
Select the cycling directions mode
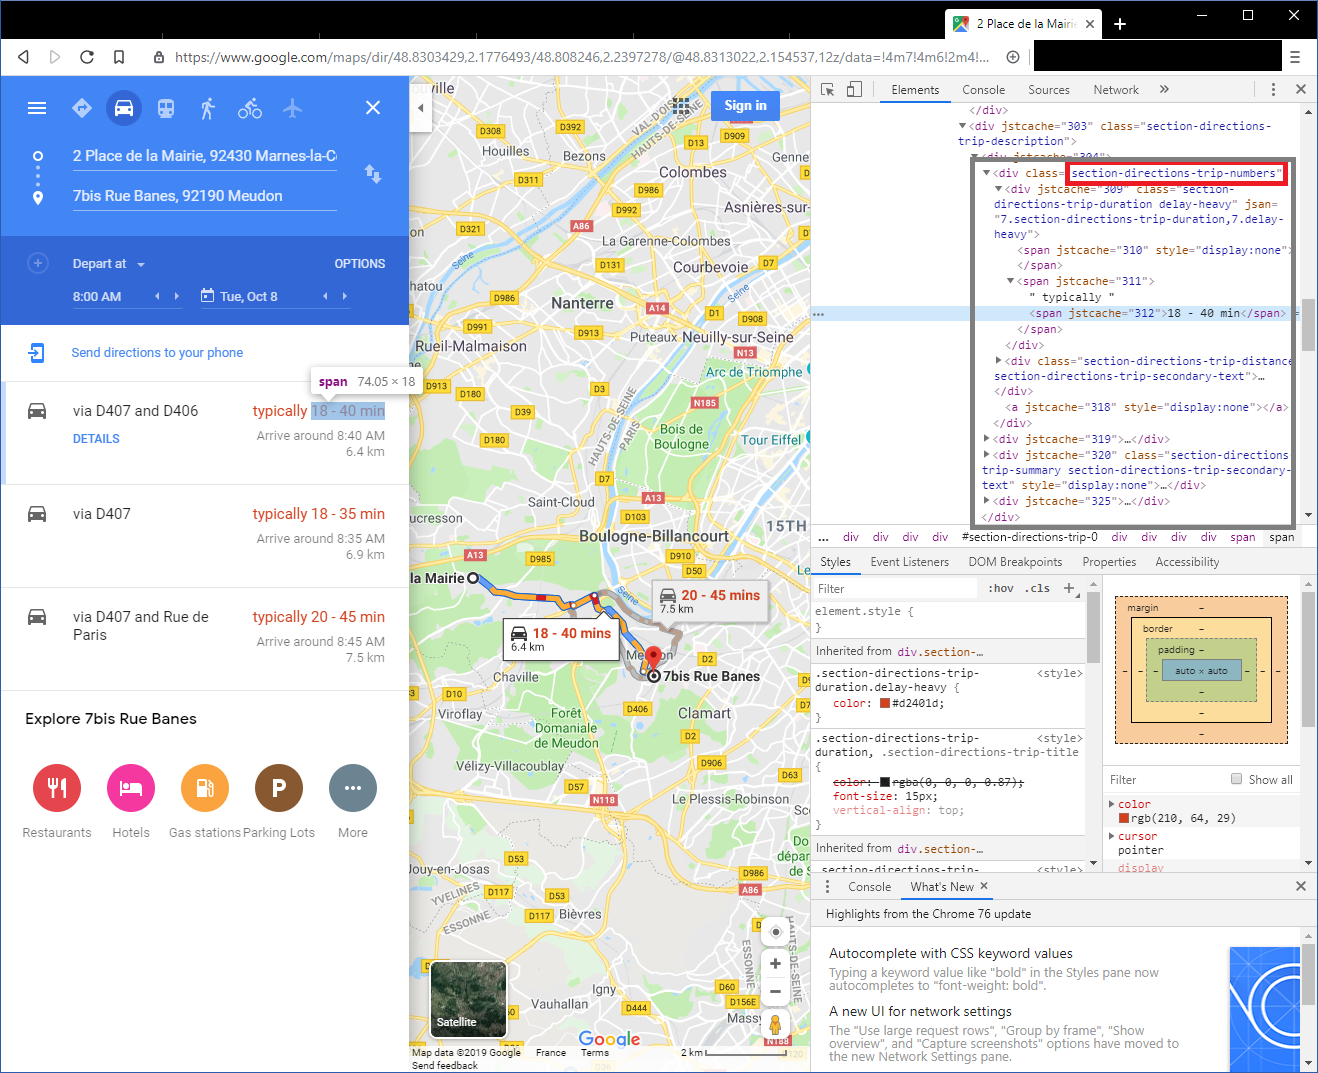pyautogui.click(x=249, y=107)
